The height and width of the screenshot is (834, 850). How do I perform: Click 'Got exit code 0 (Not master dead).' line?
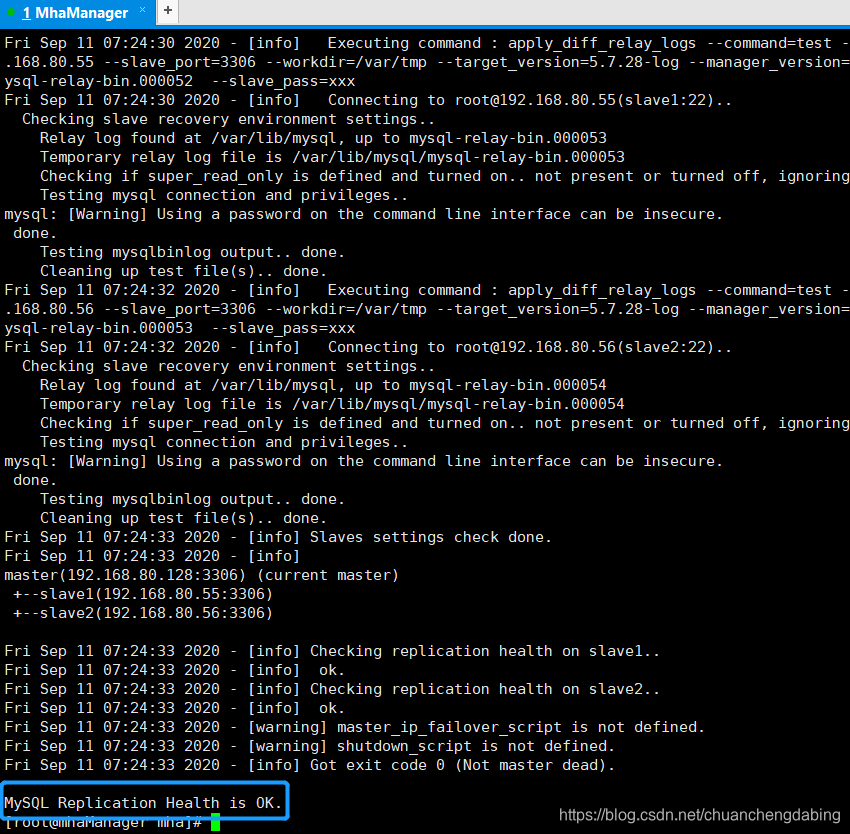coord(310,765)
